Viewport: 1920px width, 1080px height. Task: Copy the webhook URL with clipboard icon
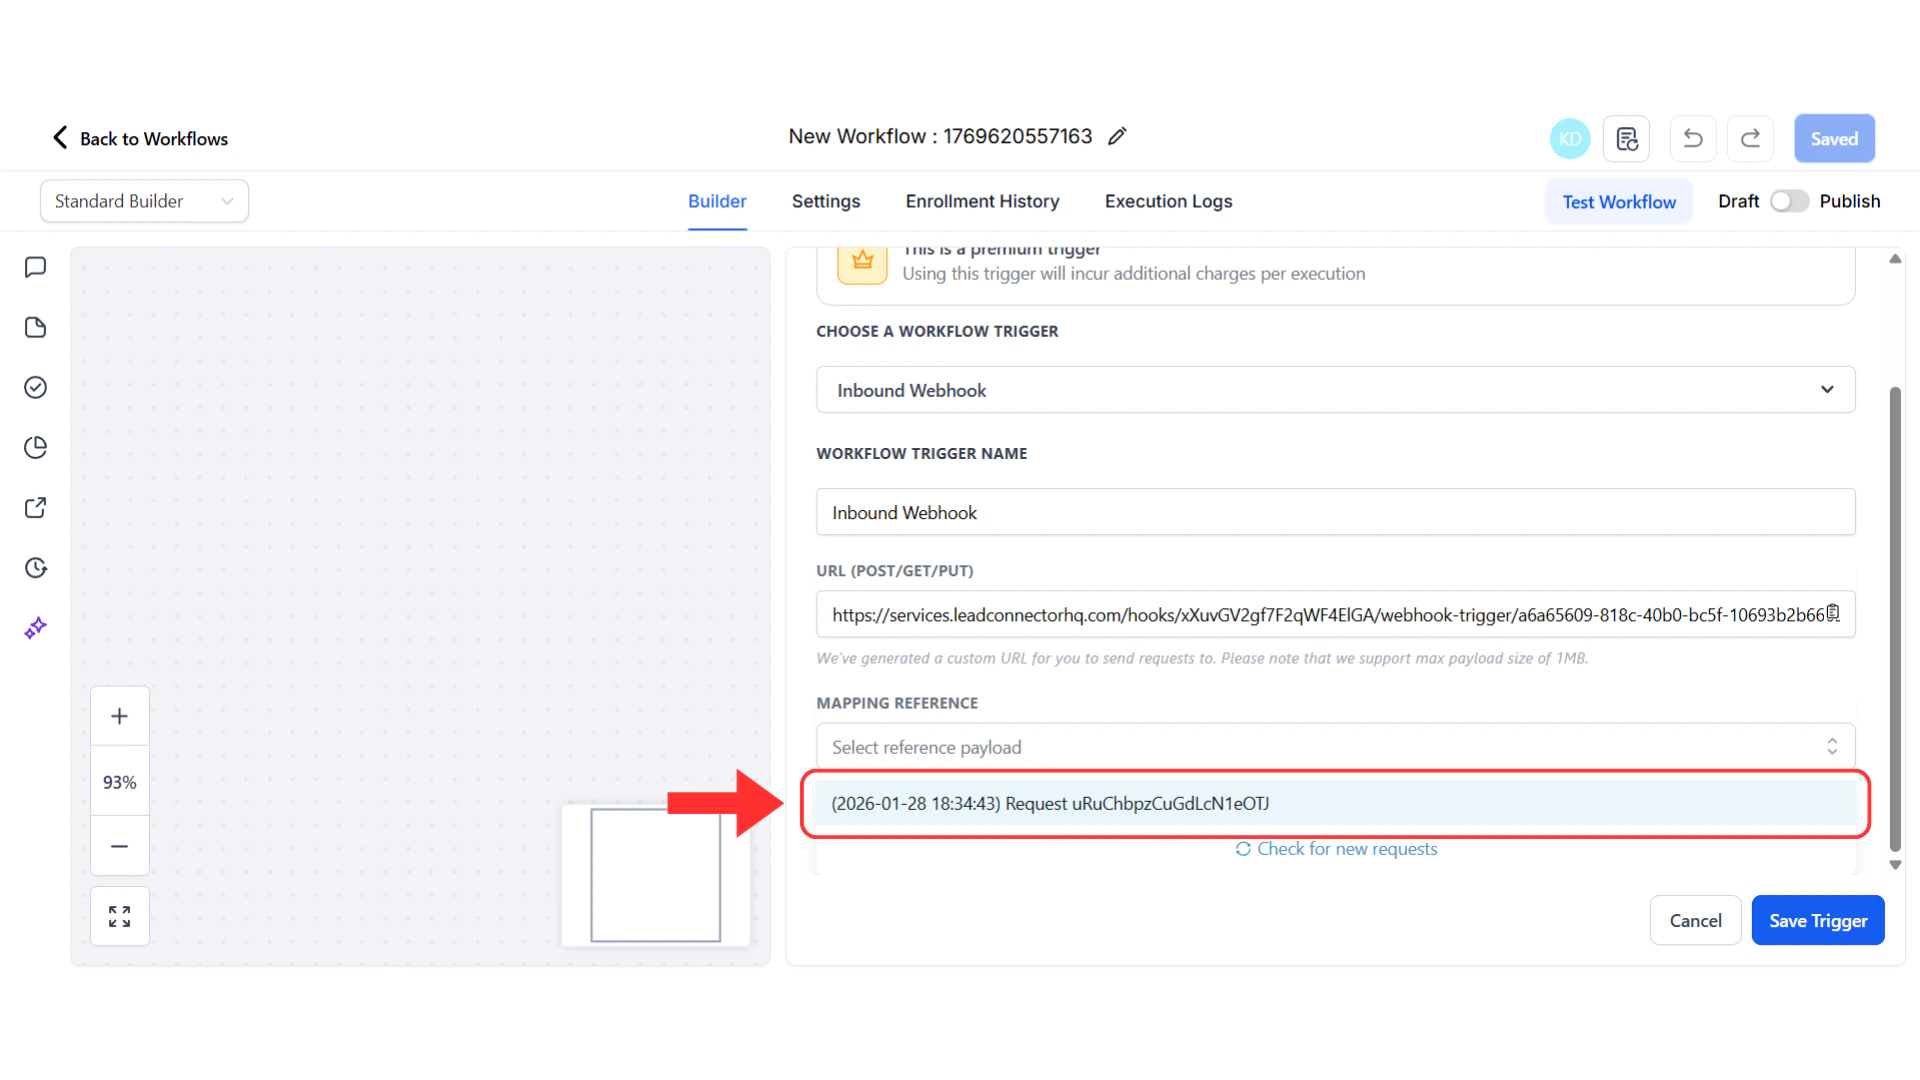coord(1833,613)
